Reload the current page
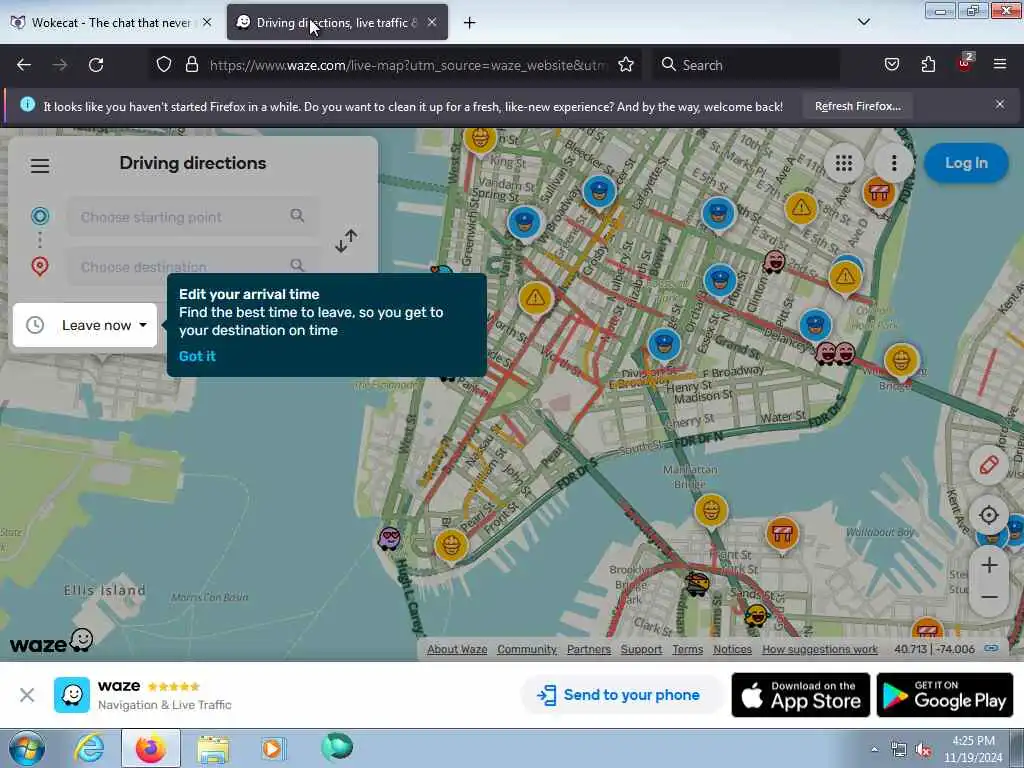The image size is (1024, 768). (x=96, y=65)
